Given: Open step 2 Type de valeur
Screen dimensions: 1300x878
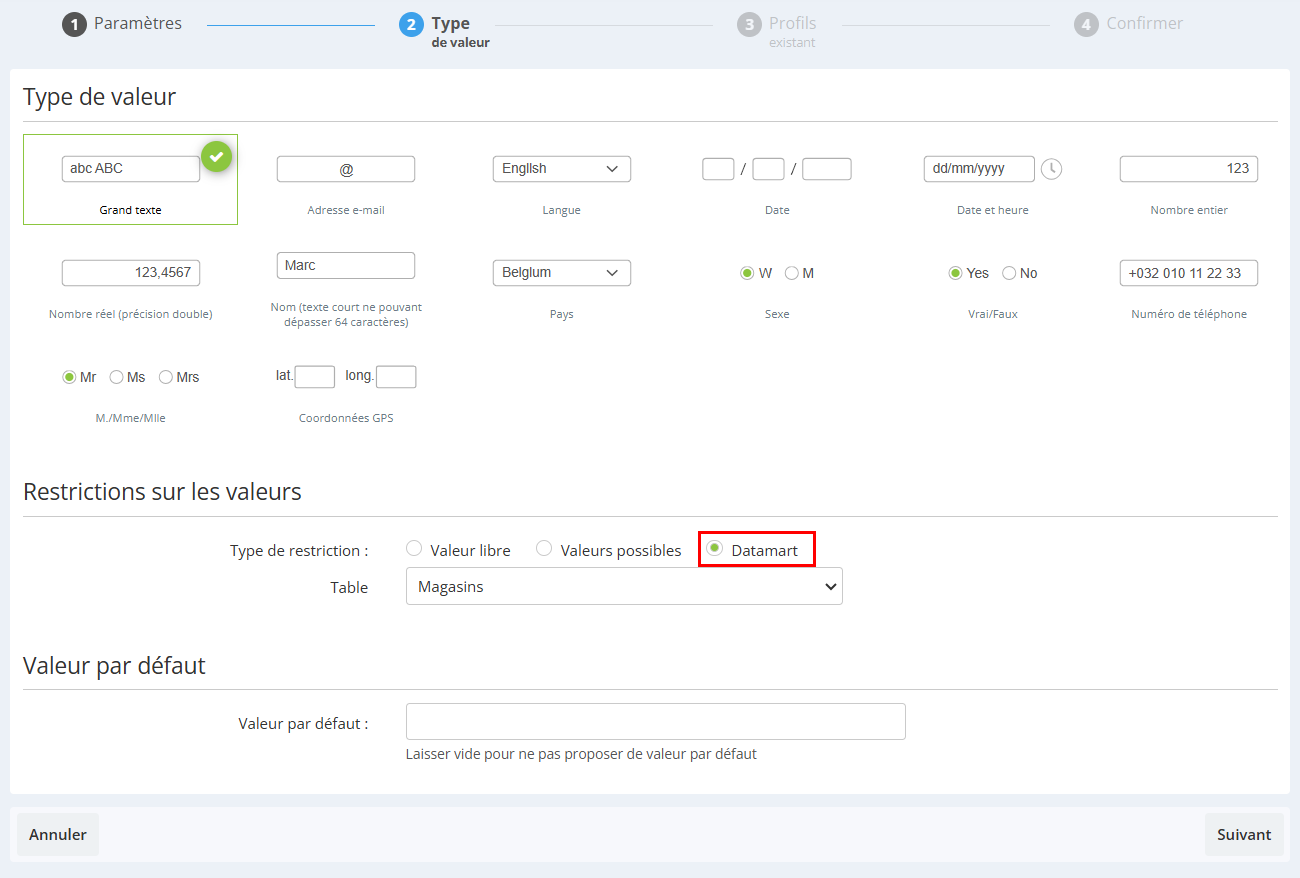Looking at the screenshot, I should tap(445, 31).
